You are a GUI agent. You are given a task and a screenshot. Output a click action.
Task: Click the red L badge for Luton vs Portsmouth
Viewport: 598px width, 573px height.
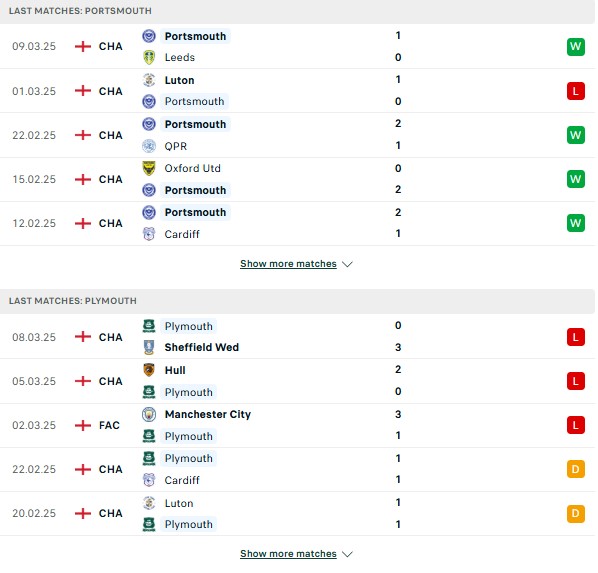[575, 91]
